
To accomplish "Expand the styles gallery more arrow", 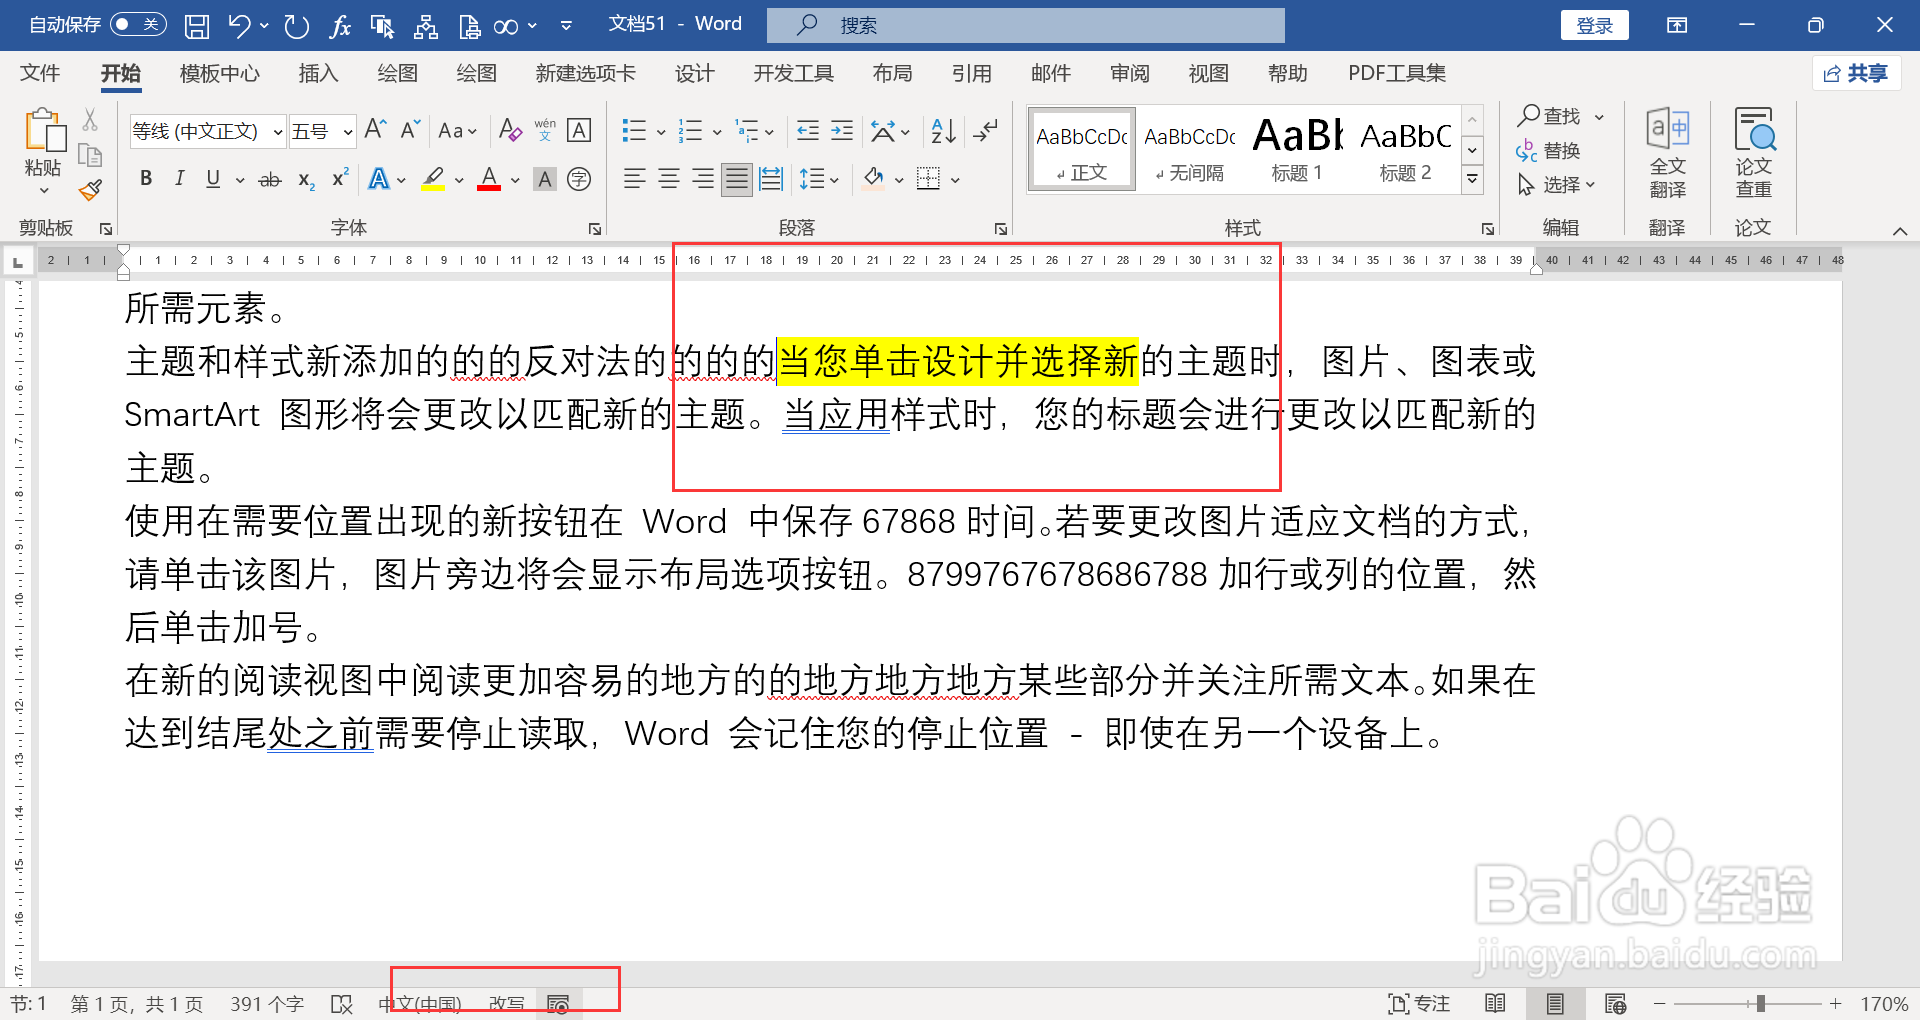I will tap(1472, 181).
